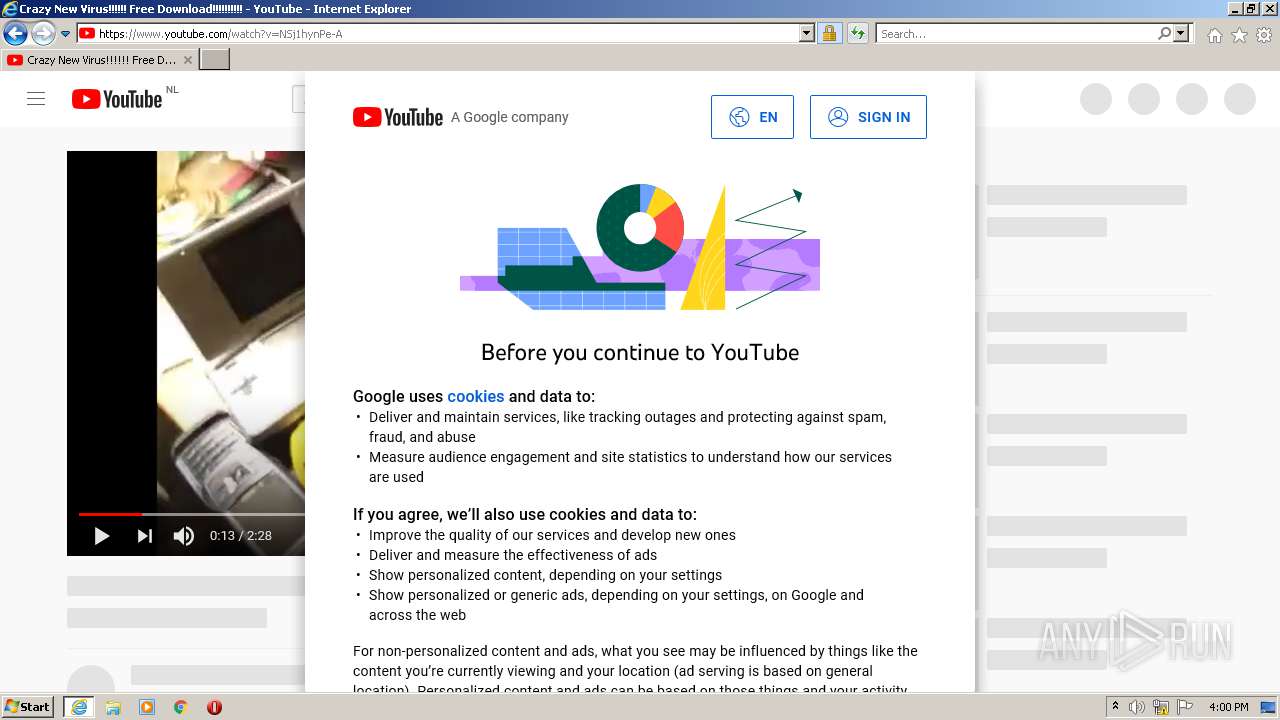Click the YouTube URL in address bar
Image resolution: width=1280 pixels, height=720 pixels.
click(220, 34)
